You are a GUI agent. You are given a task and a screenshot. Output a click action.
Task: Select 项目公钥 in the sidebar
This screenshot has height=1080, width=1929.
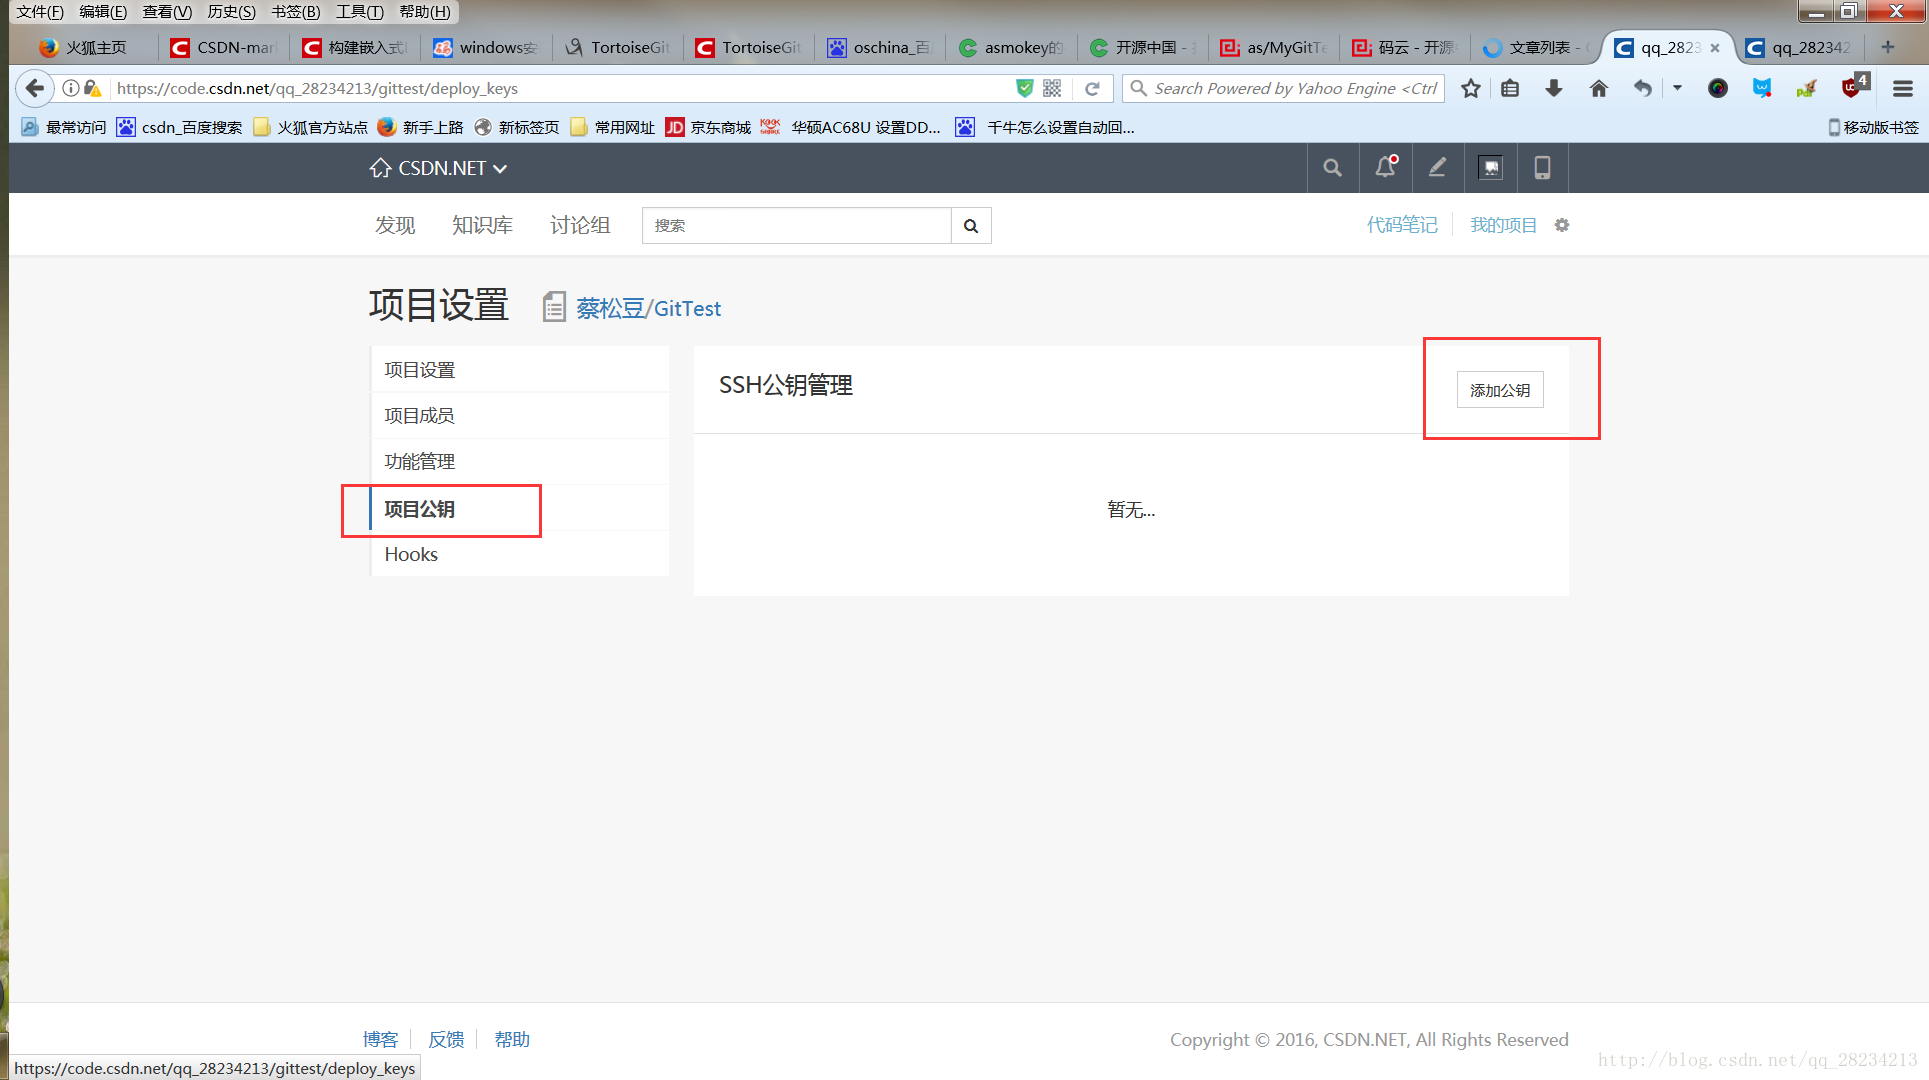(x=519, y=509)
